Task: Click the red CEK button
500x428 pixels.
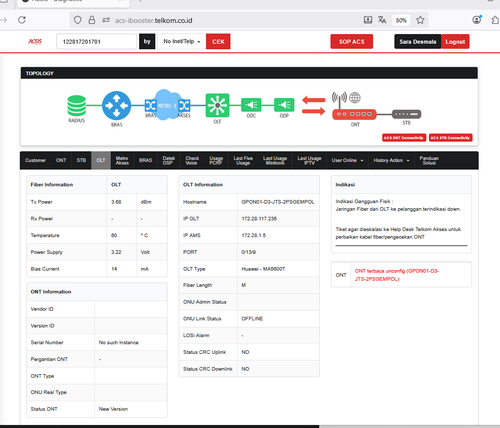Action: (218, 42)
